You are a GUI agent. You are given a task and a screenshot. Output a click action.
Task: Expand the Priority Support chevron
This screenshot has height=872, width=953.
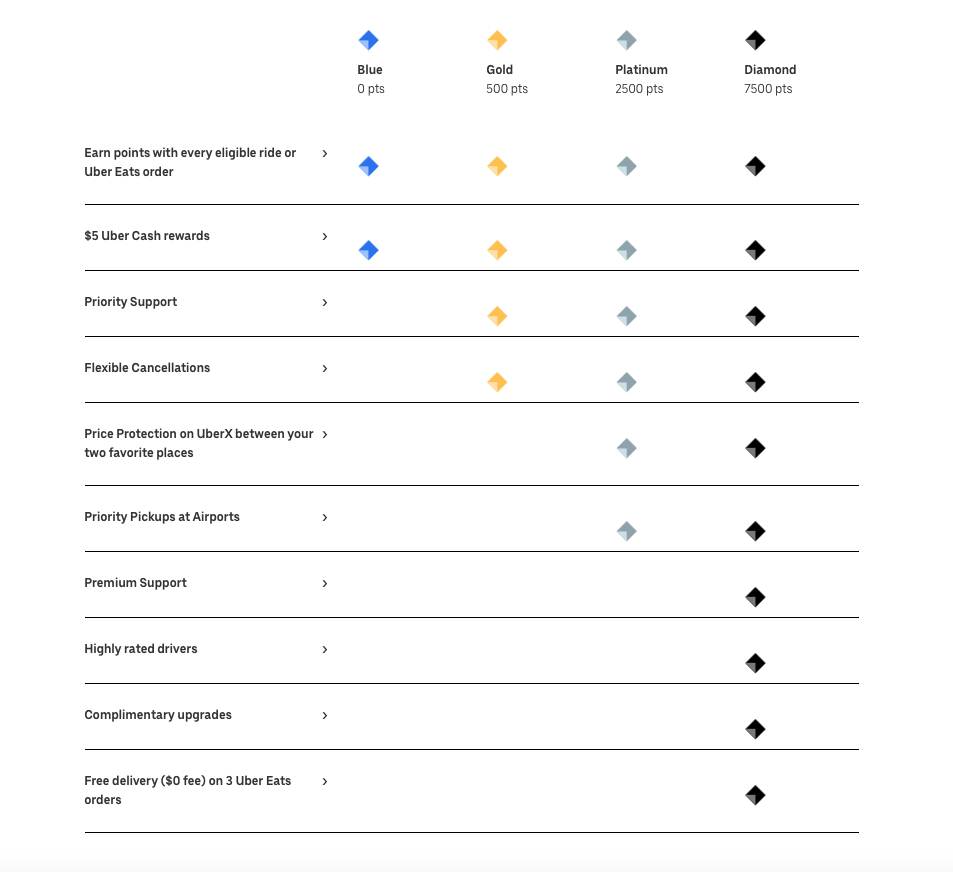click(325, 302)
